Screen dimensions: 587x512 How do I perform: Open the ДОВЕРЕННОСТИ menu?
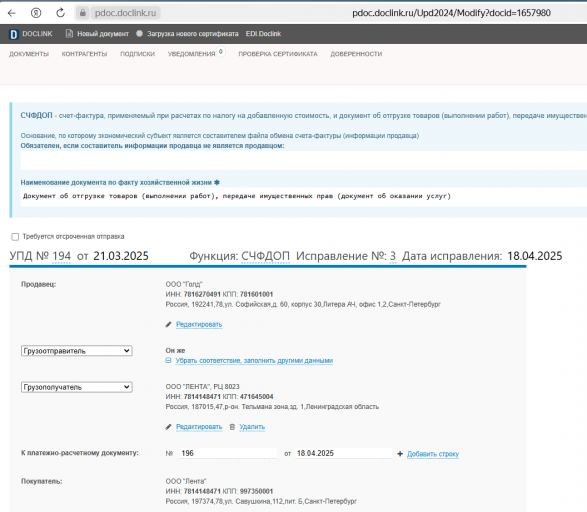point(356,54)
